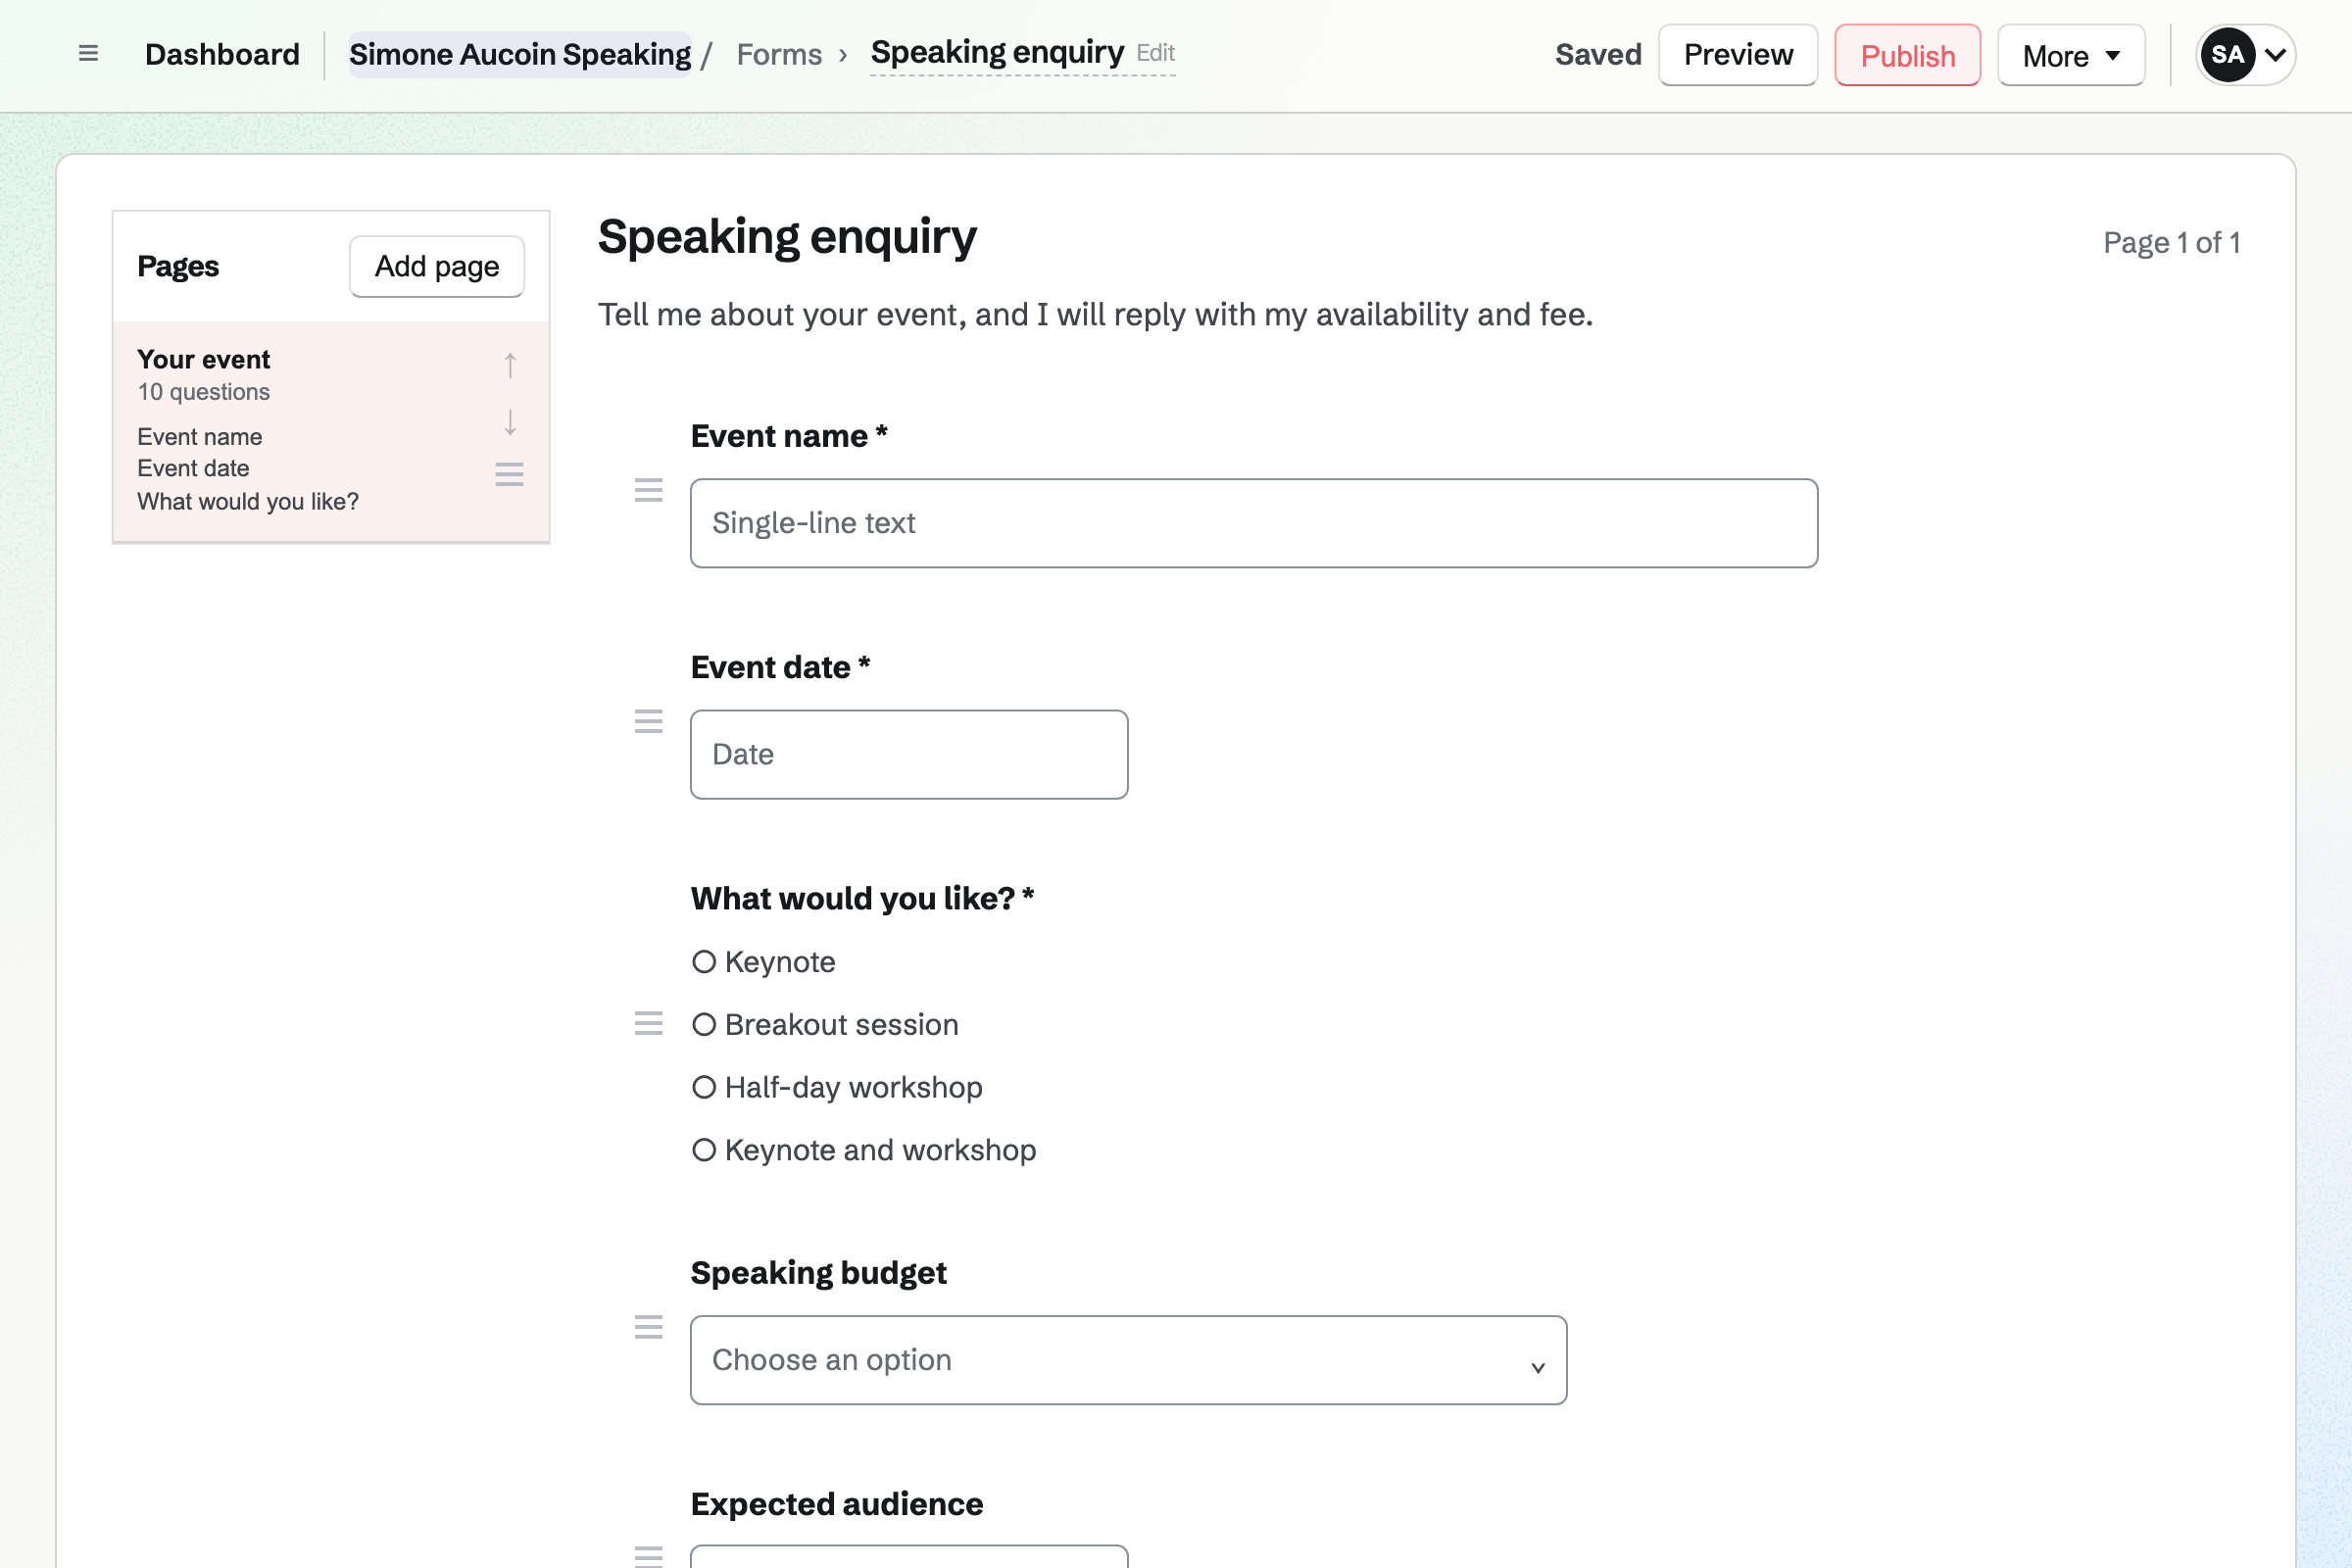The image size is (2352, 1568).
Task: Open the hamburger menu beside Dashboard
Action: click(x=88, y=54)
